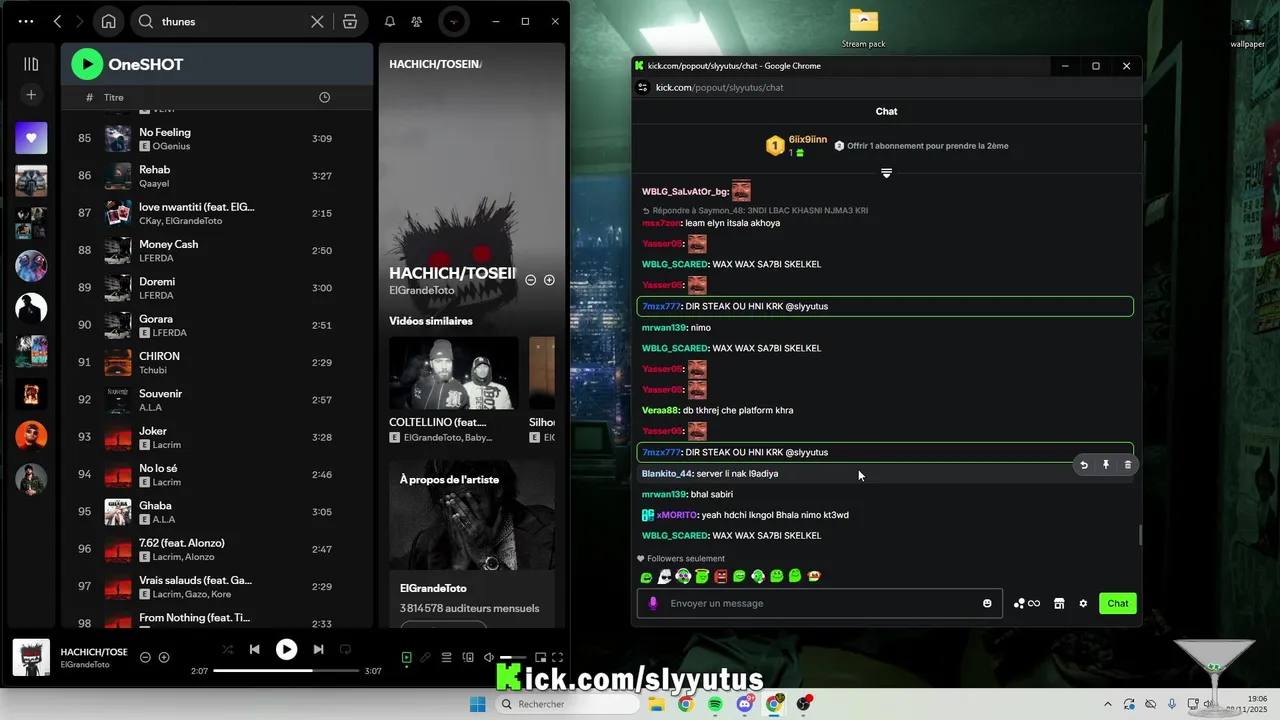
Task: Toggle repeat in the Spotify player
Action: tap(346, 649)
